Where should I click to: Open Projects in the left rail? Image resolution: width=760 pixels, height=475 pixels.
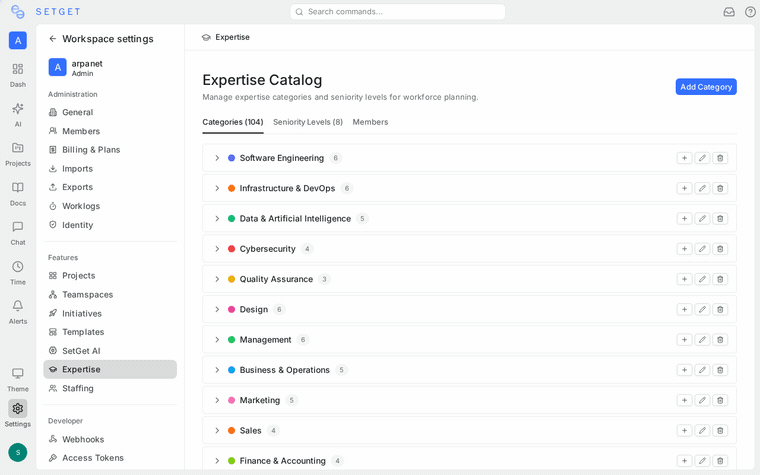coord(18,154)
